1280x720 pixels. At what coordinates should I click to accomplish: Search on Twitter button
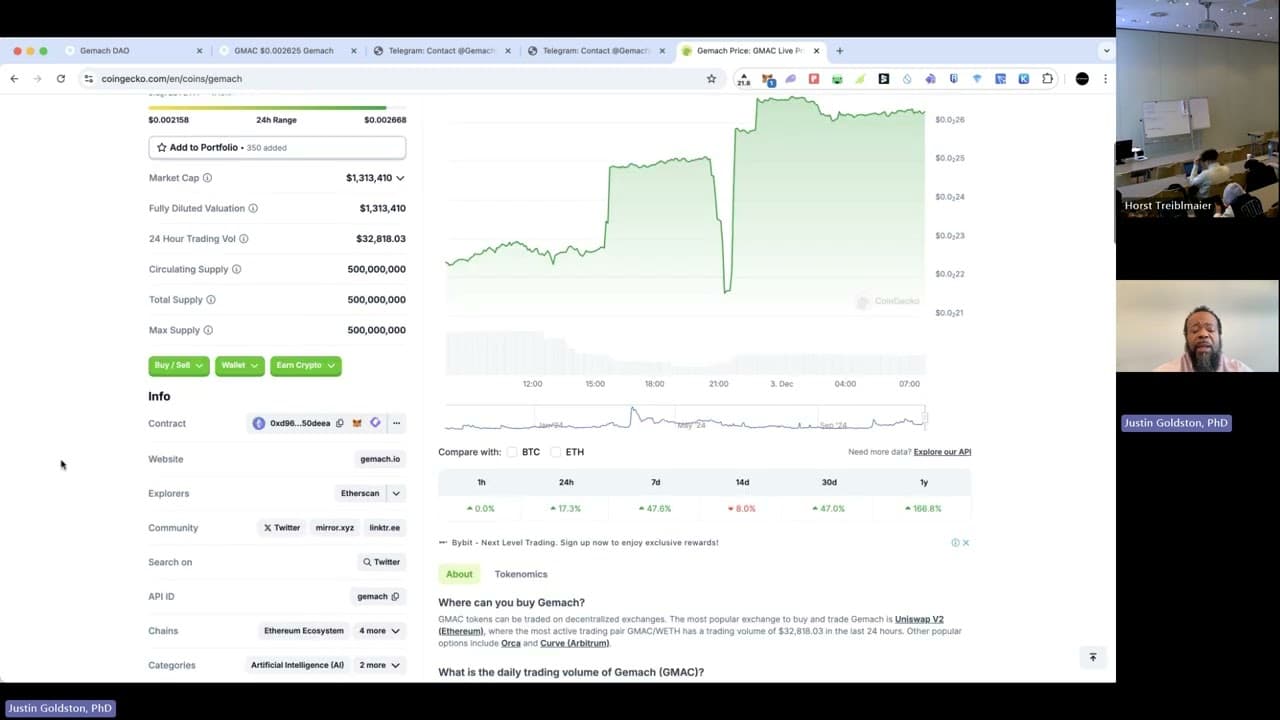(x=381, y=562)
